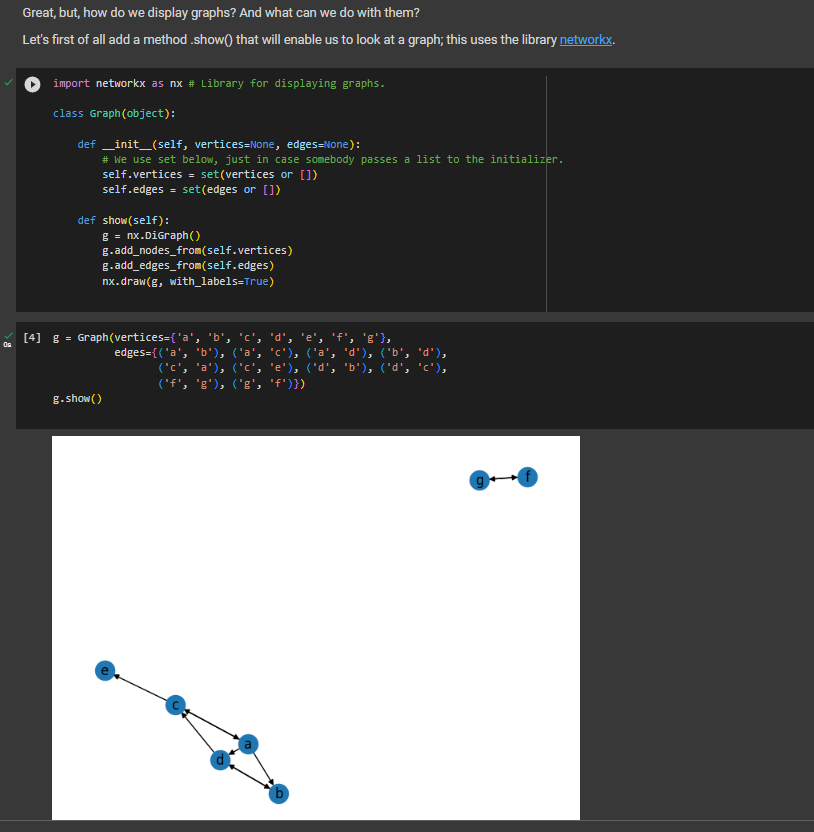Select the class Graph(object) definition line
Viewport: 814px width, 832px height.
pos(115,113)
